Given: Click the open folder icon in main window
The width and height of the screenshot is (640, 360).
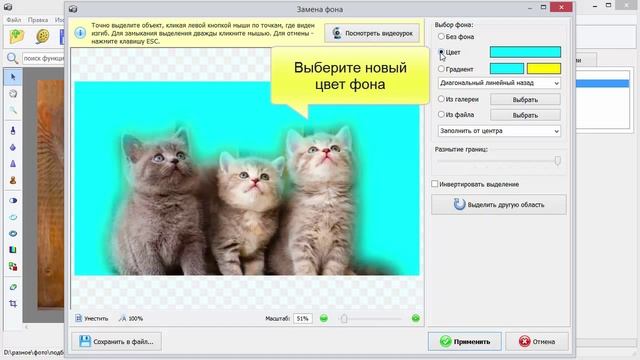Looking at the screenshot, I should point(17,37).
